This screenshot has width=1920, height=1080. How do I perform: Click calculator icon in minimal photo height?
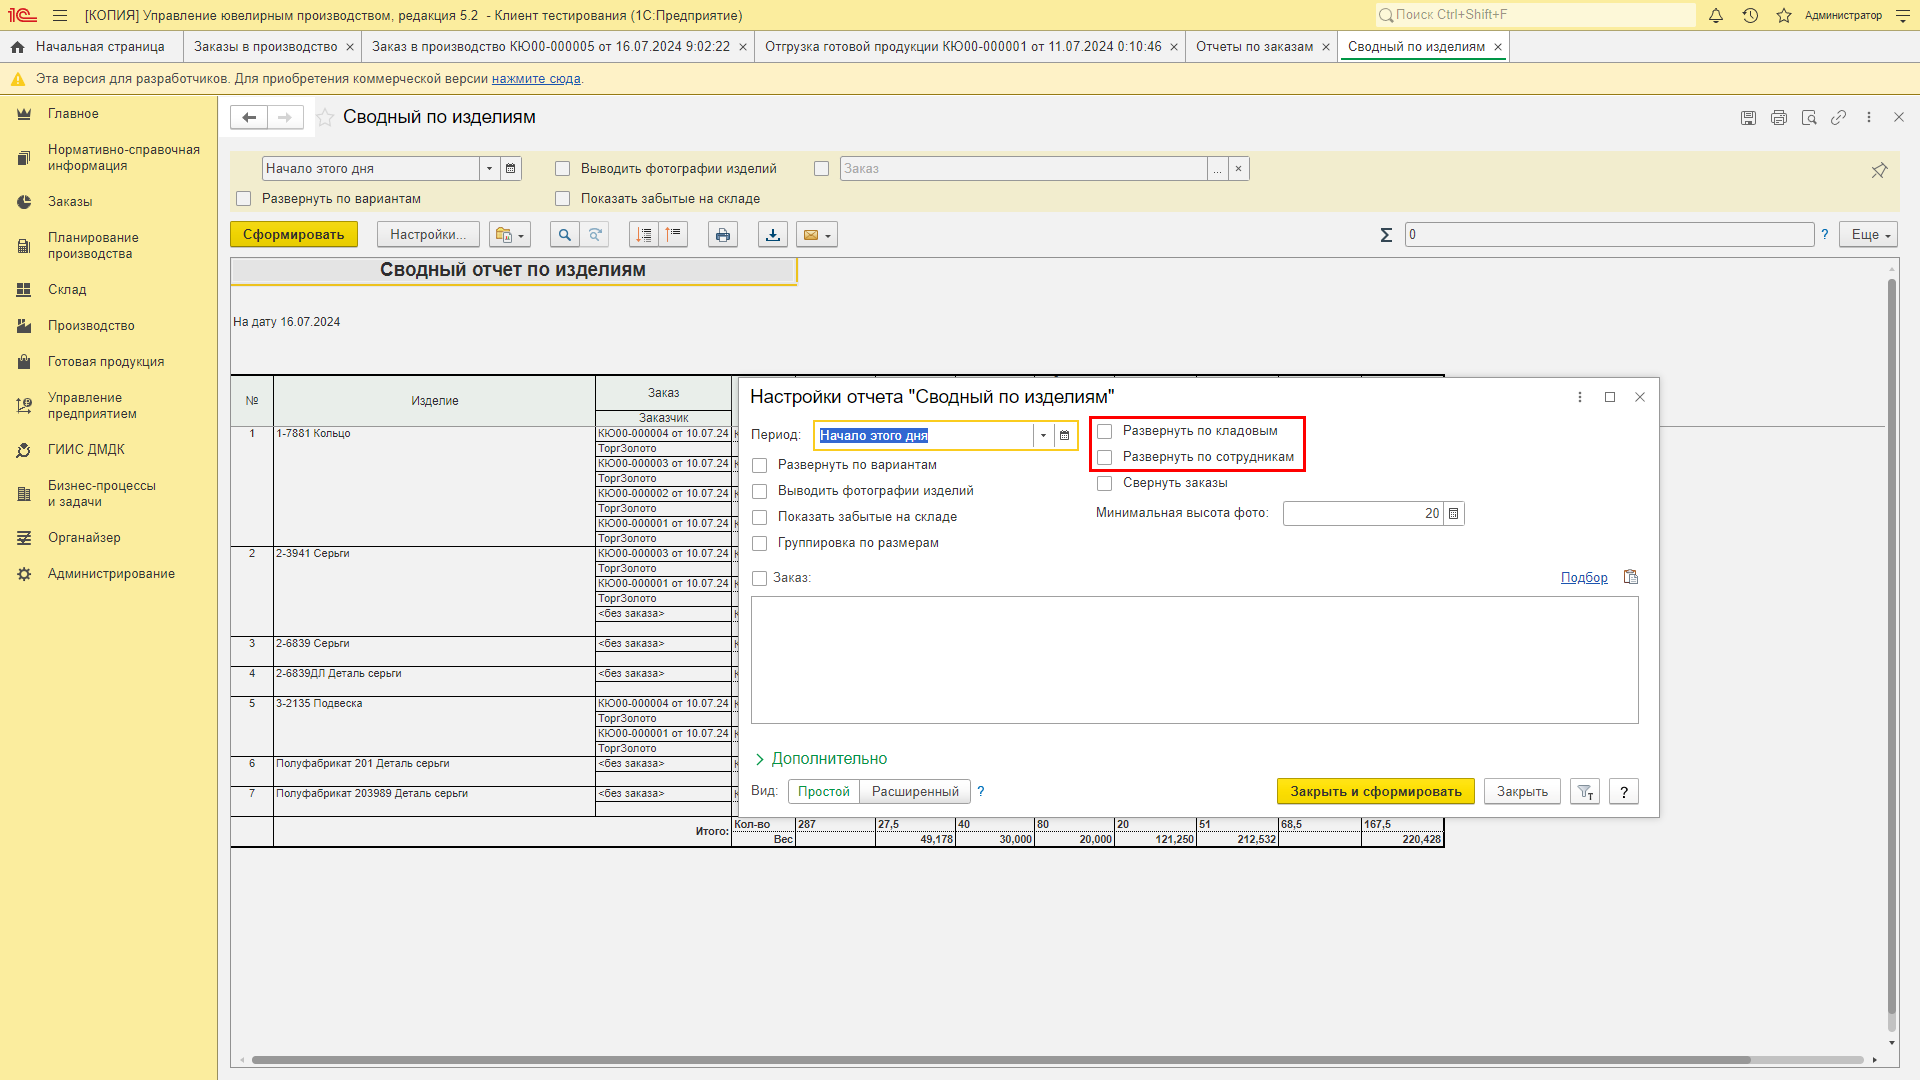pyautogui.click(x=1454, y=514)
